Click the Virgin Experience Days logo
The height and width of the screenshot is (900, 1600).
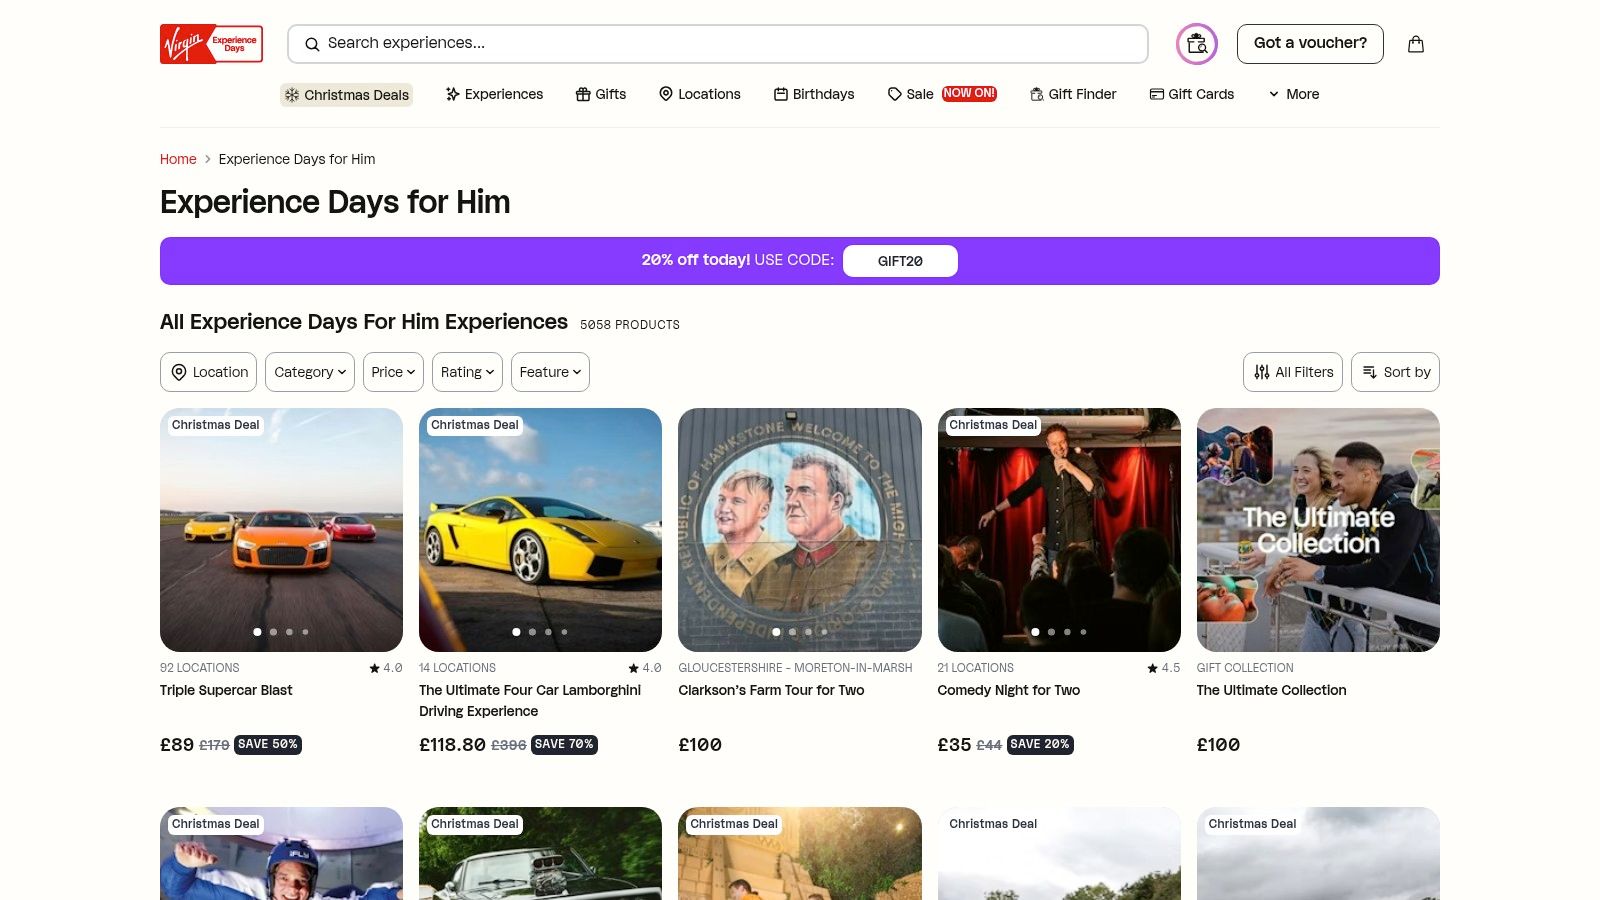(x=210, y=43)
